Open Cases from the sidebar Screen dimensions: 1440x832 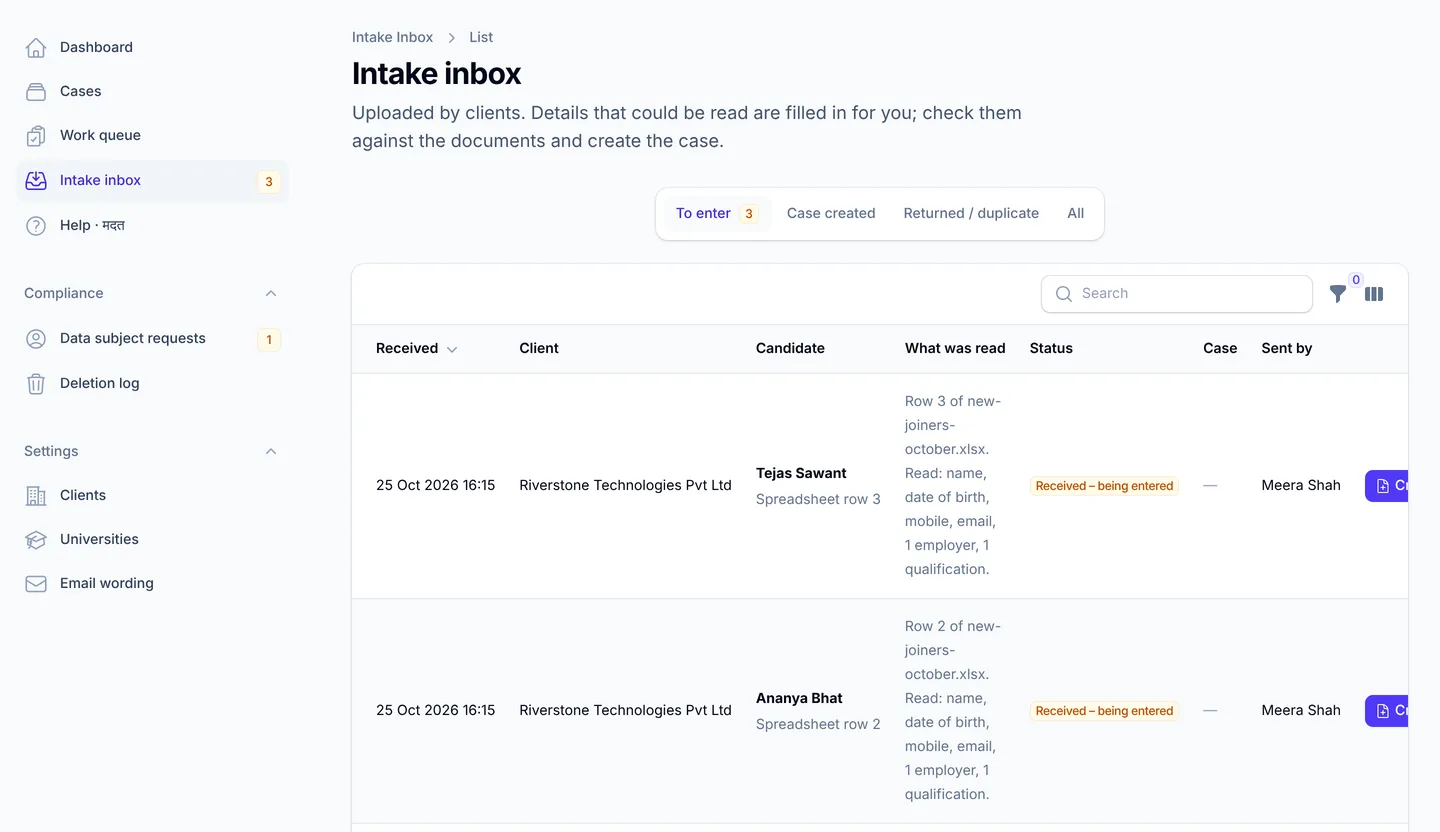click(152, 91)
